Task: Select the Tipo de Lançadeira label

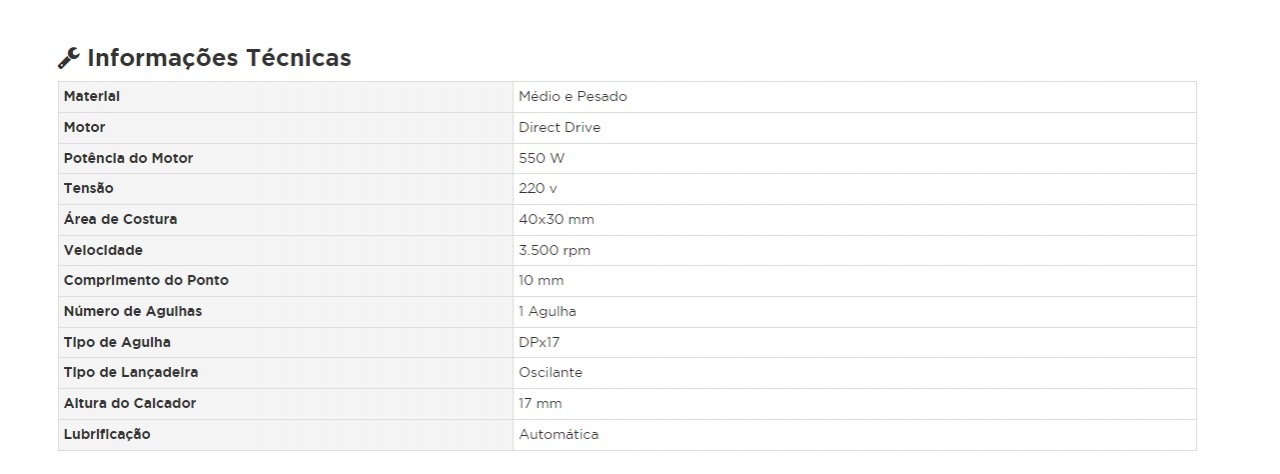Action: coord(131,373)
